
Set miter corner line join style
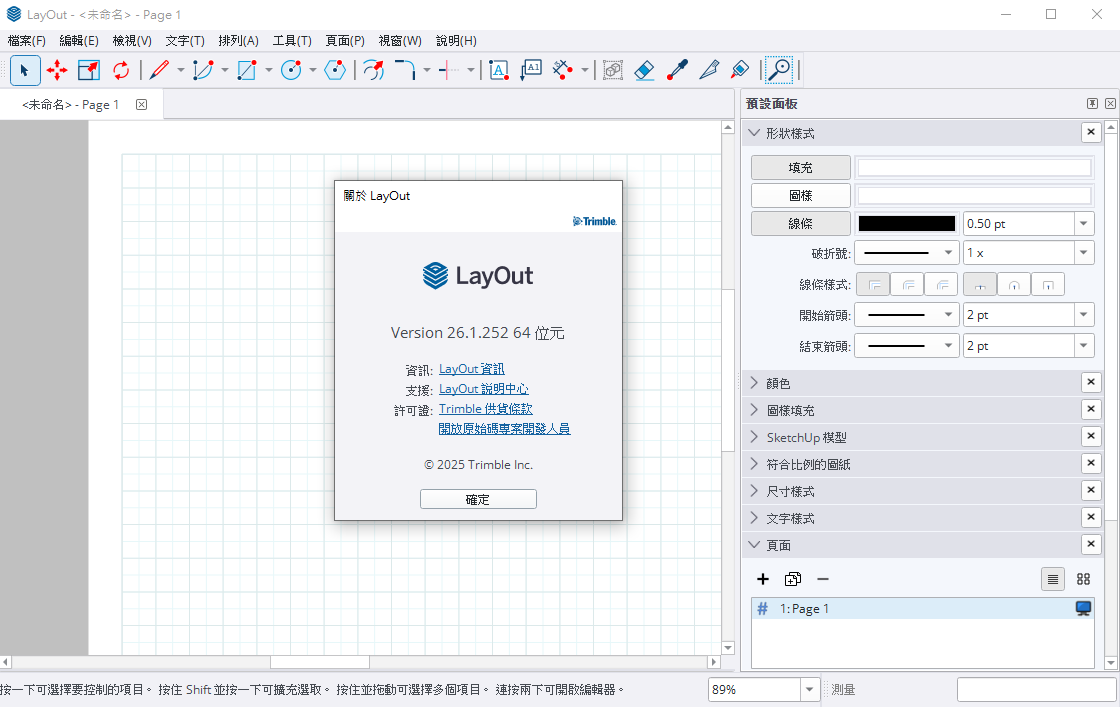pos(873,284)
